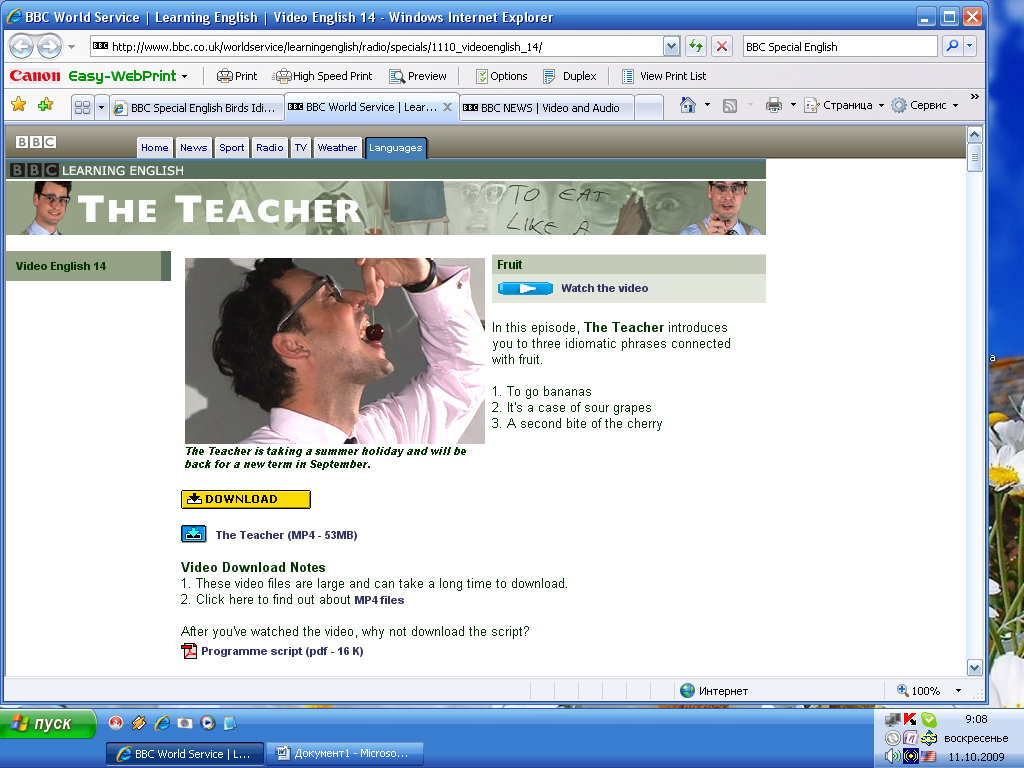
Task: Go back with the browser Back arrow
Action: click(x=21, y=47)
